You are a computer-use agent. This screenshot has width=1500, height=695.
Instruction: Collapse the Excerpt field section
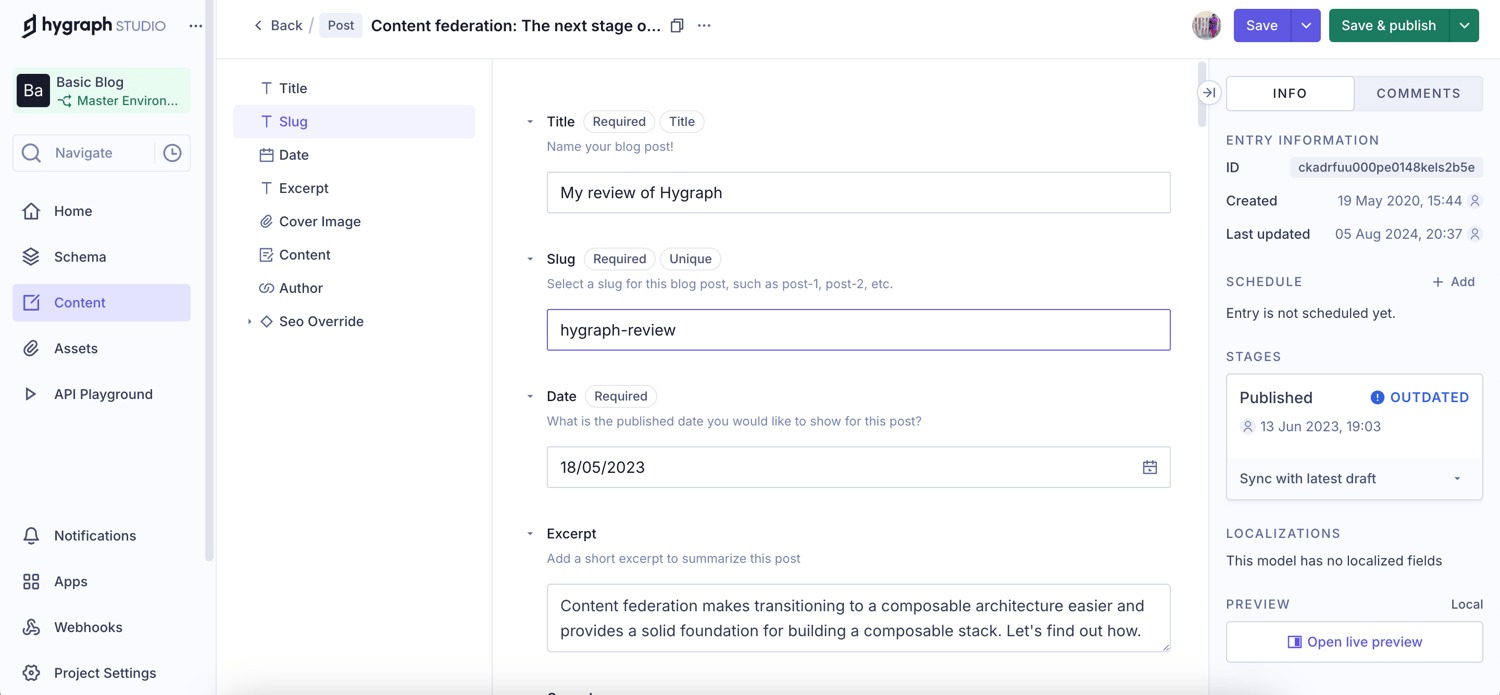[x=530, y=534]
